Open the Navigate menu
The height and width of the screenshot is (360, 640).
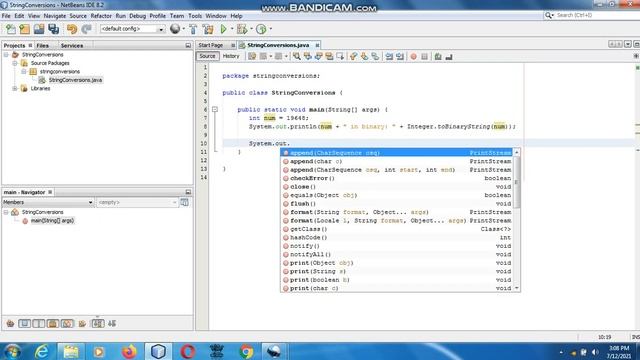click(55, 16)
